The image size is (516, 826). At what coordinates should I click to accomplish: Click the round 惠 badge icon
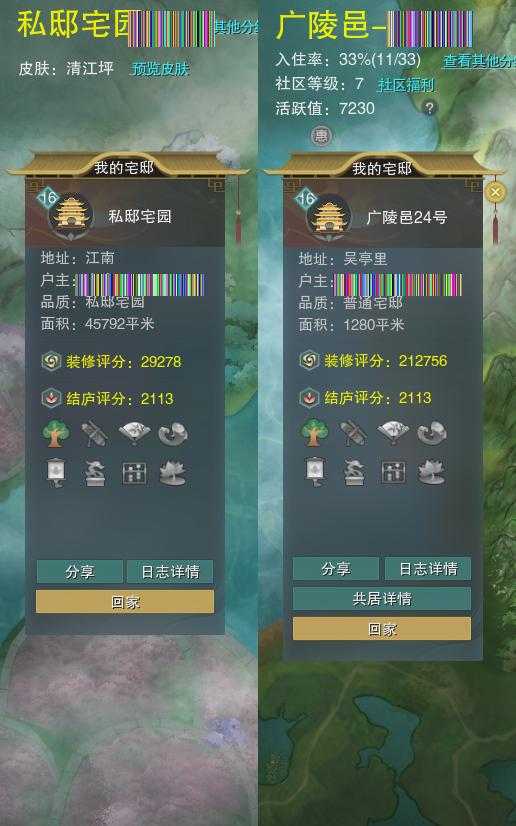pyautogui.click(x=321, y=136)
